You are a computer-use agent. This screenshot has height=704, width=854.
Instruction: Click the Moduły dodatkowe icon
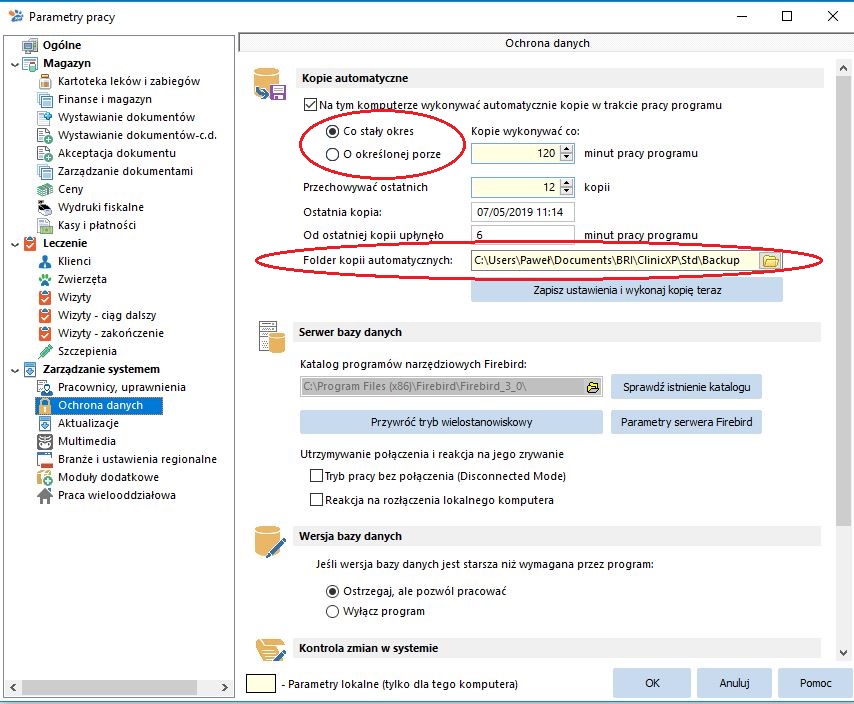pyautogui.click(x=45, y=478)
